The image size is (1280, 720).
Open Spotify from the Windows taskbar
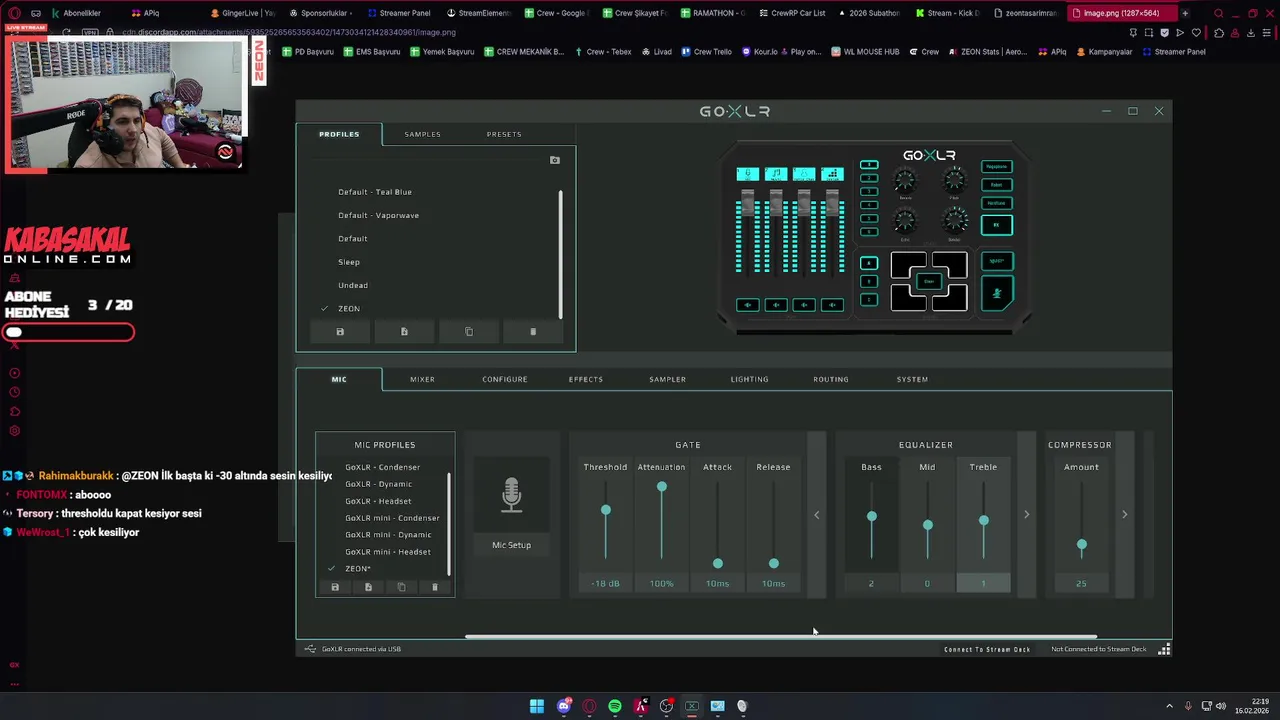coord(615,706)
